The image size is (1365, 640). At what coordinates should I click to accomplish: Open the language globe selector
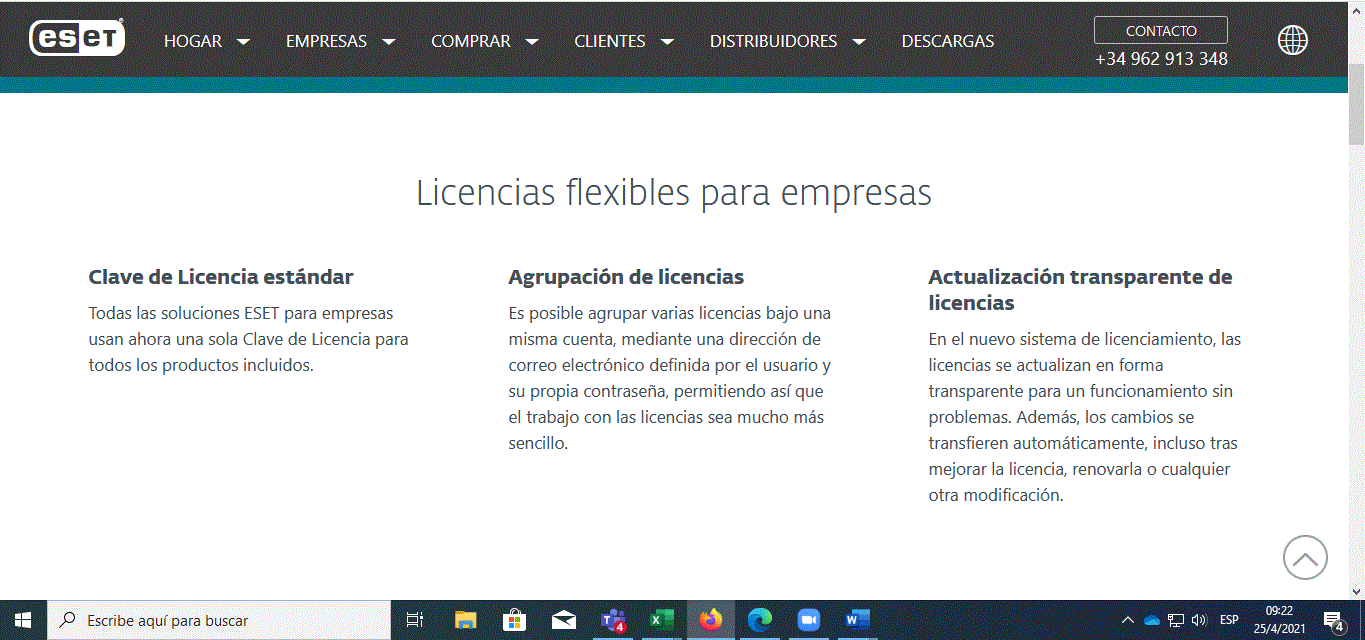1292,40
